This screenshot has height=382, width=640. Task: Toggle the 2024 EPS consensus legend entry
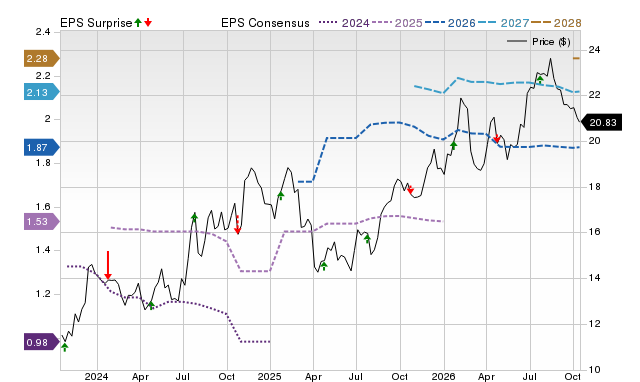[x=344, y=23]
